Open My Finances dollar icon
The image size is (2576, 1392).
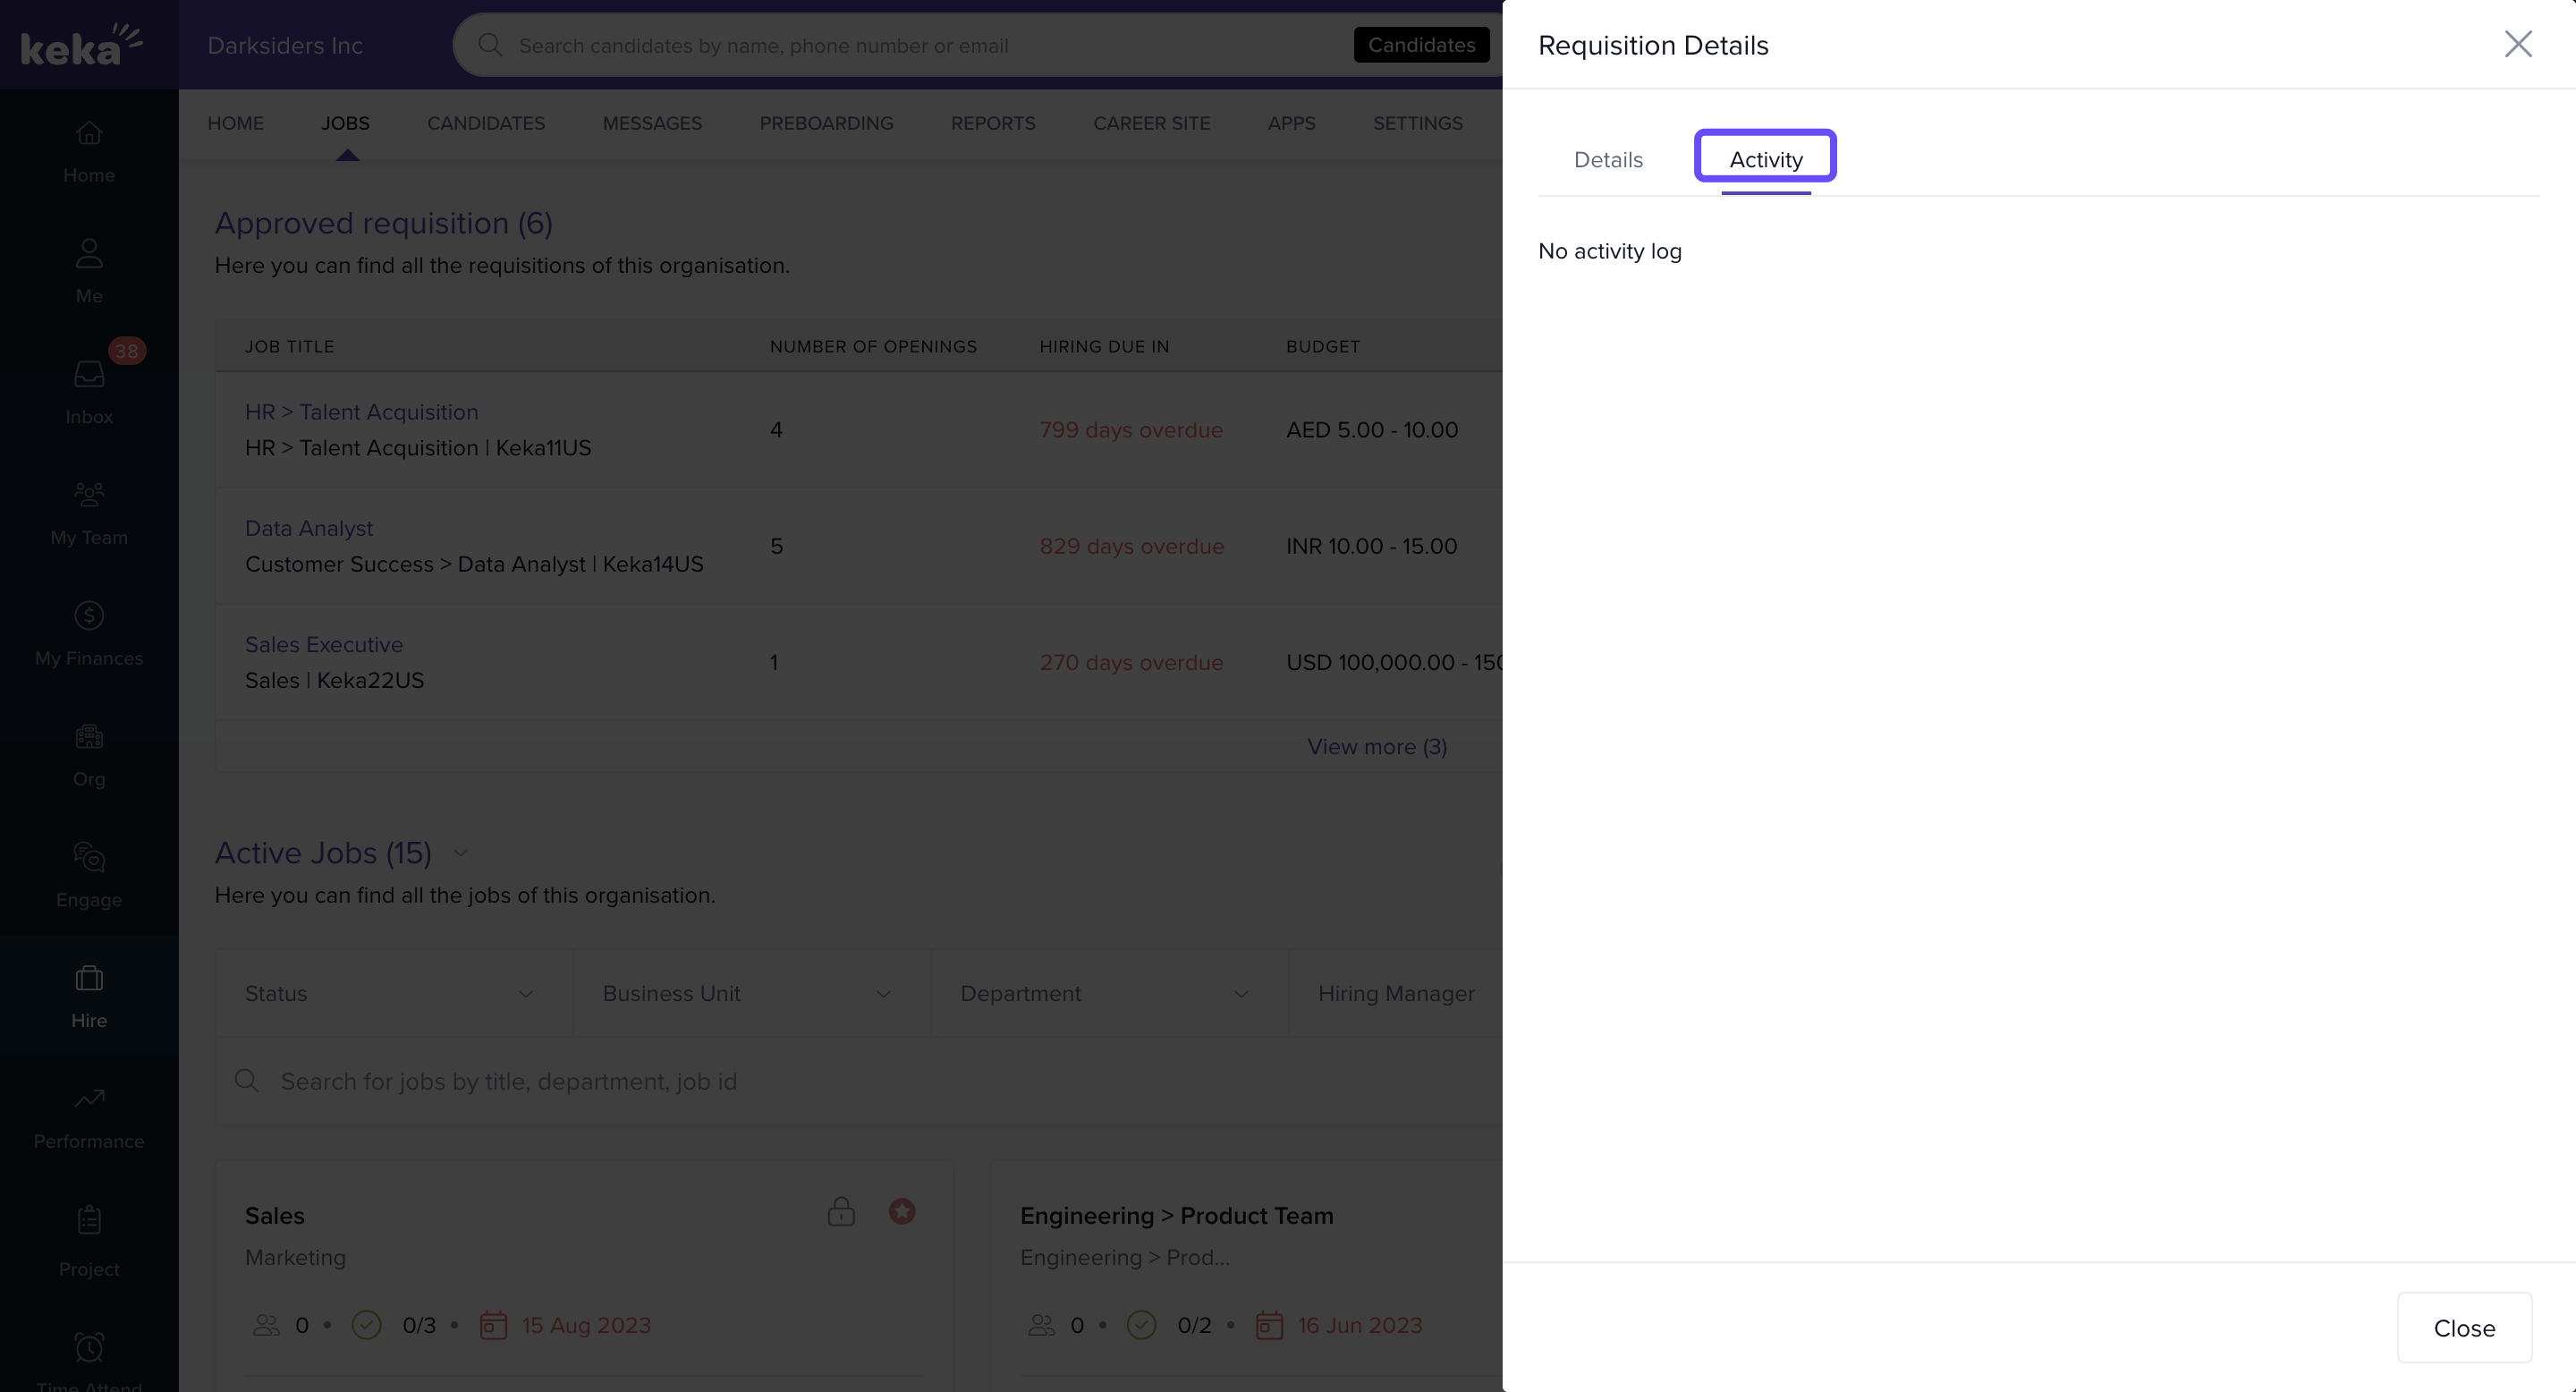click(x=89, y=616)
